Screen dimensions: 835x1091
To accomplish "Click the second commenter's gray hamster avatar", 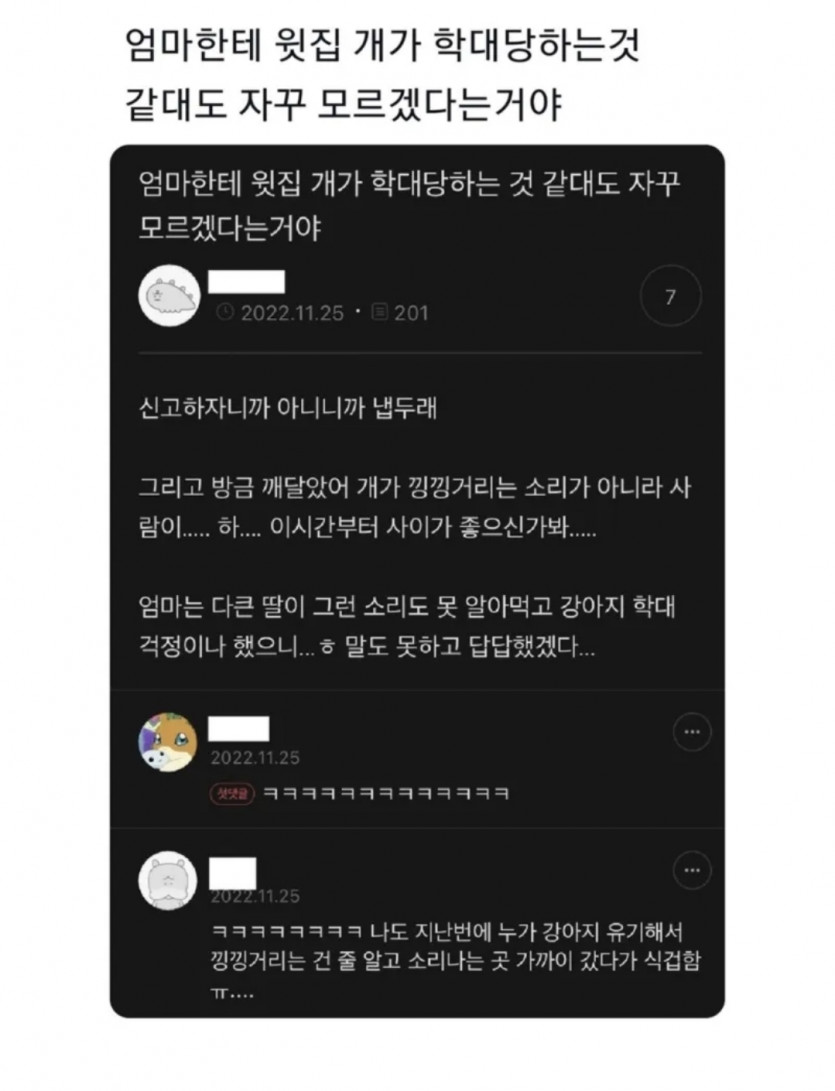I will 168,880.
